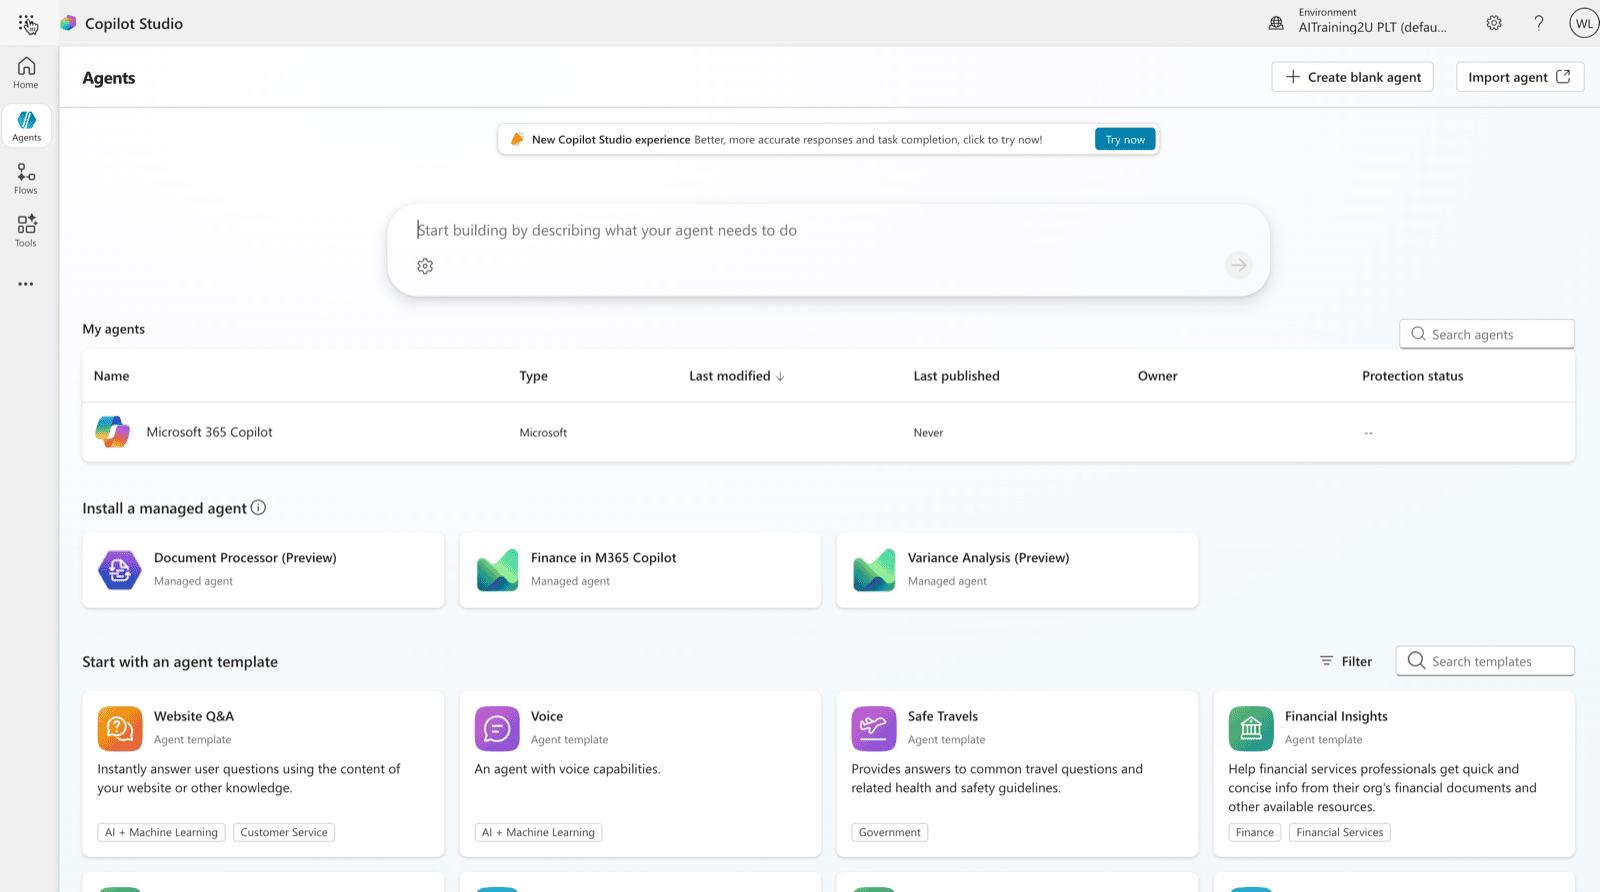Click the announcement banner party icon
This screenshot has width=1600, height=892.
(517, 139)
